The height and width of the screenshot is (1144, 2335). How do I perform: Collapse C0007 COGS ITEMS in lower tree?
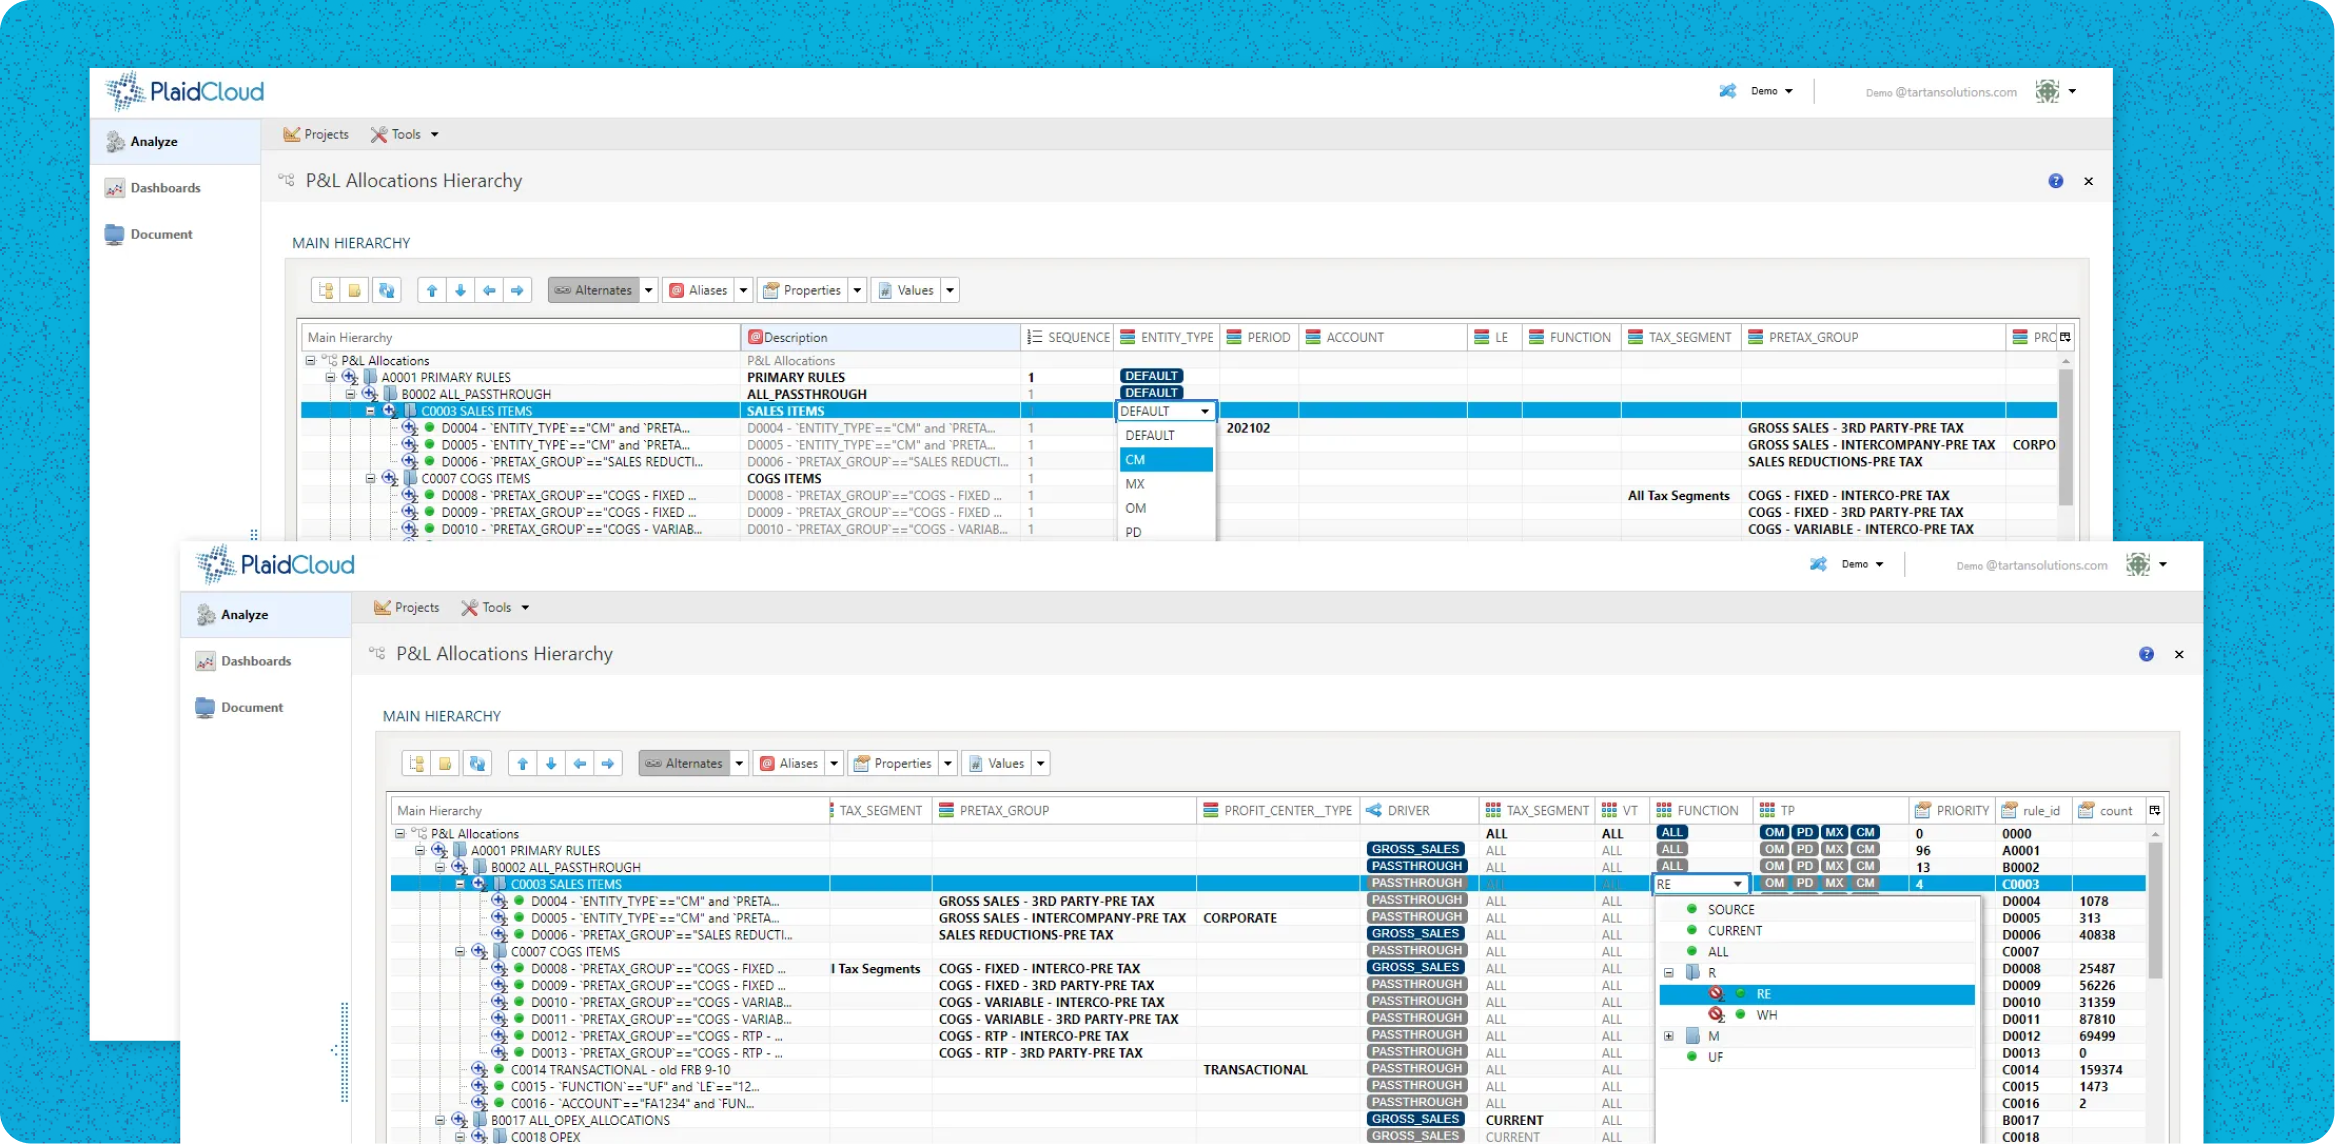(x=460, y=952)
